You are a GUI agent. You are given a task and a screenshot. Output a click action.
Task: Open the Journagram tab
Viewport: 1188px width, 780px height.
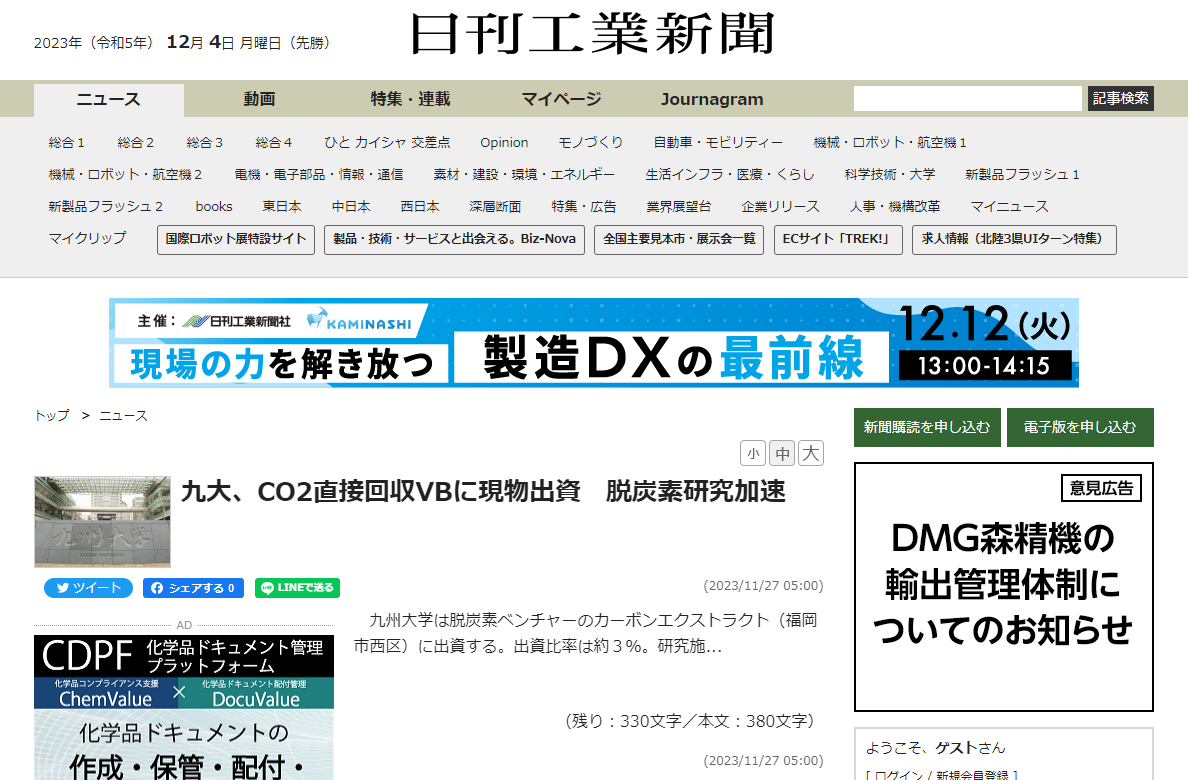pyautogui.click(x=712, y=99)
